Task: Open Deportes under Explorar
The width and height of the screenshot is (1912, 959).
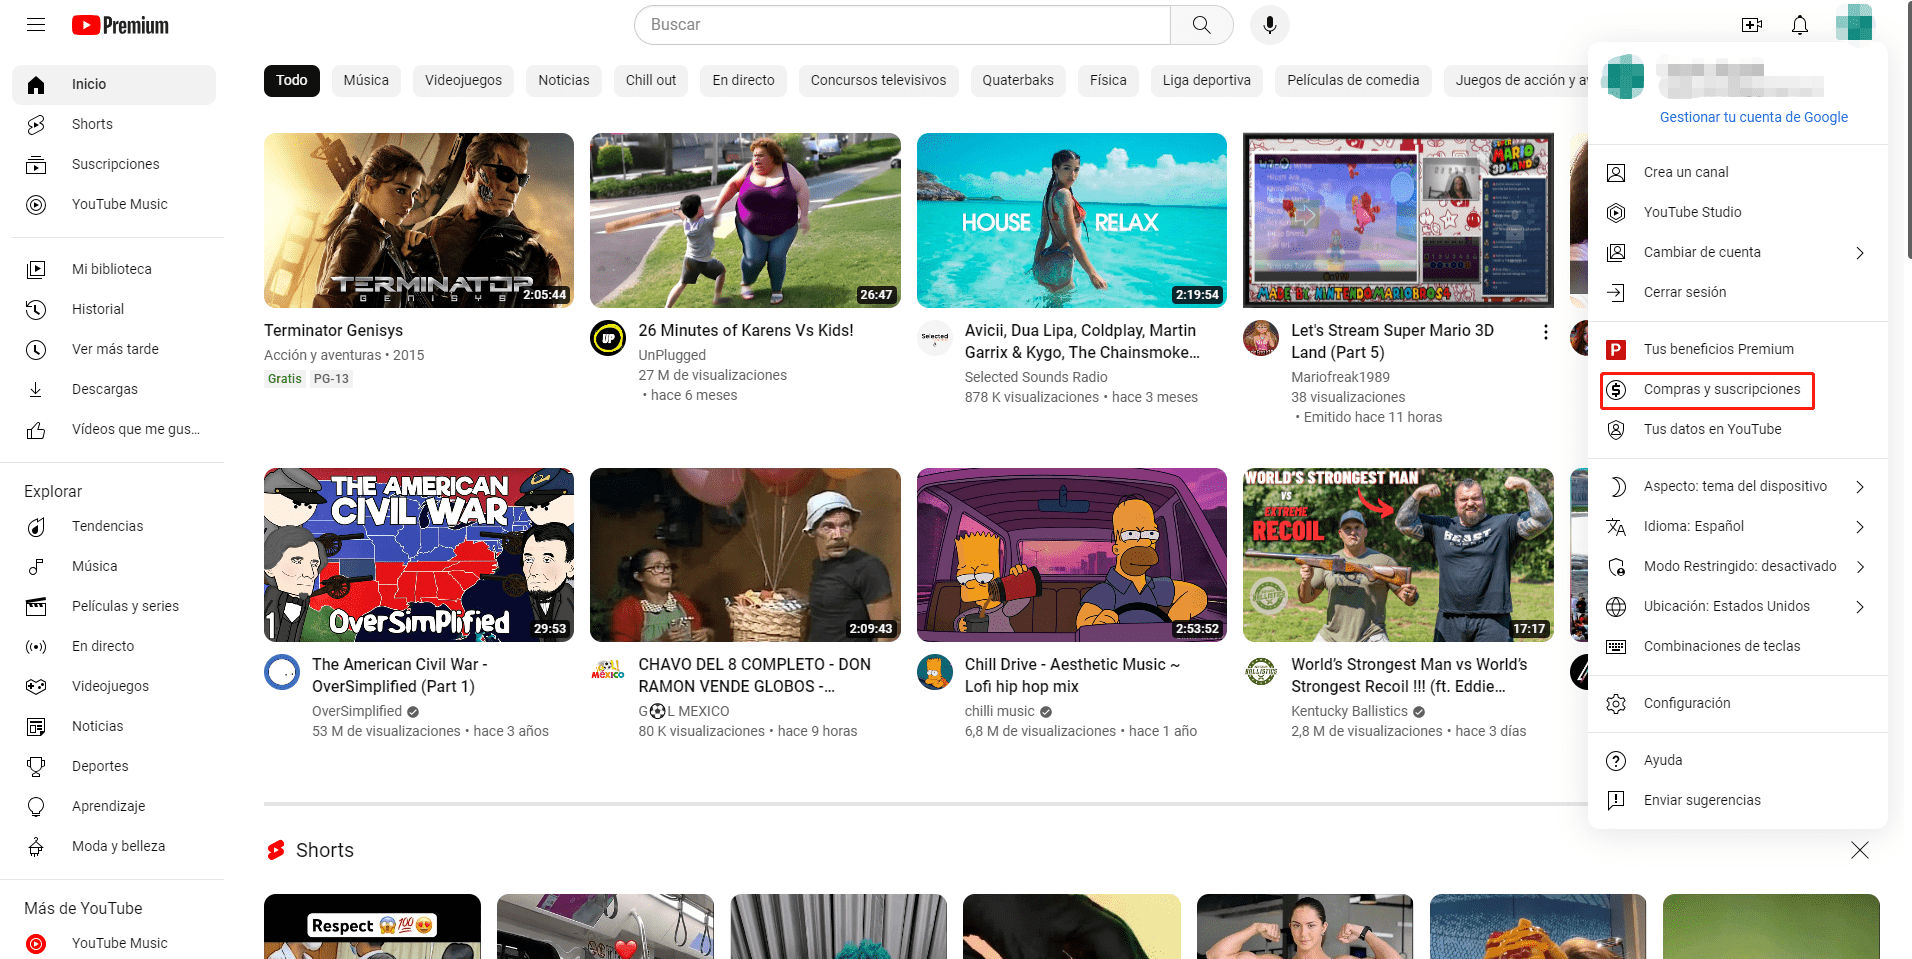Action: pos(114,766)
